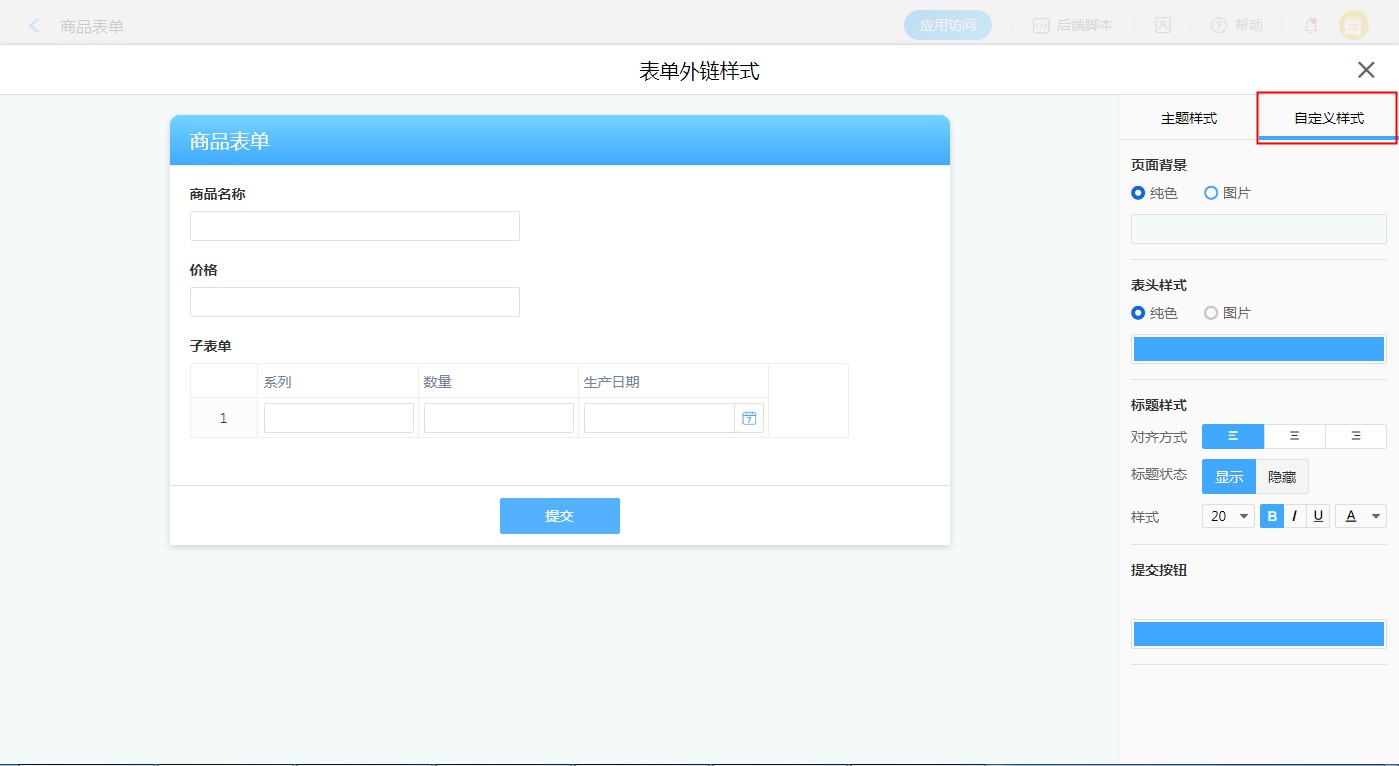Switch to the 自定义样式 tab
The width and height of the screenshot is (1399, 766).
(1328, 118)
